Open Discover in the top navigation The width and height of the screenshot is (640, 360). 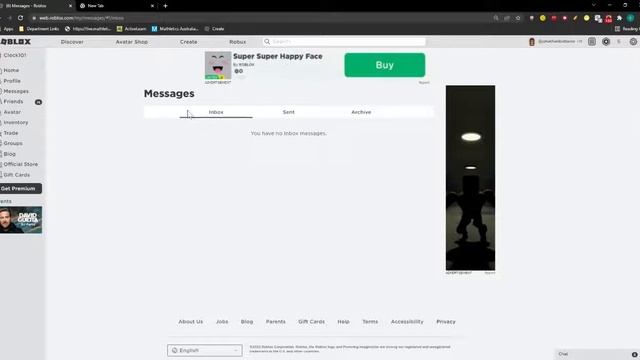[x=72, y=42]
